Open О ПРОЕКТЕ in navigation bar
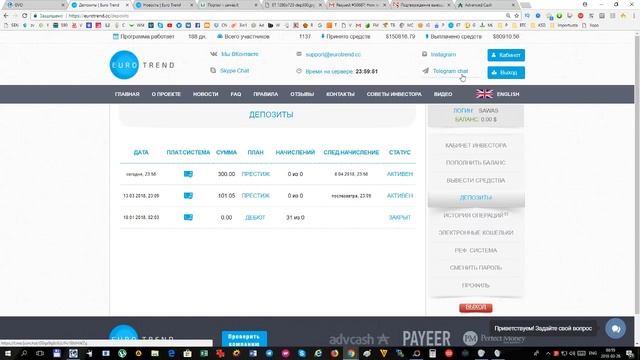640x360 pixels. (x=166, y=94)
